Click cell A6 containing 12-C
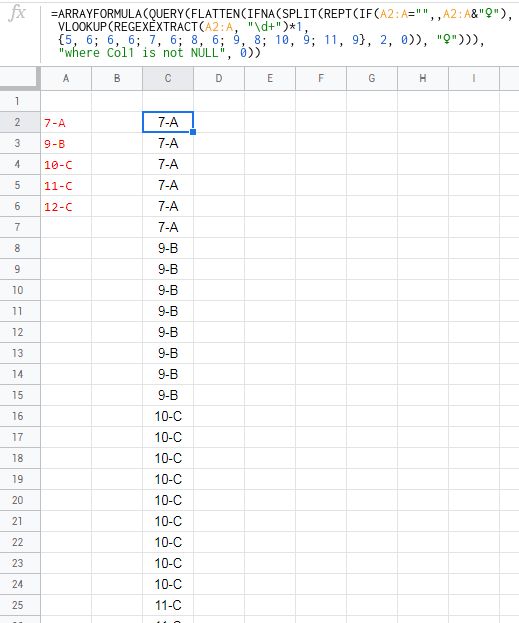 point(66,207)
